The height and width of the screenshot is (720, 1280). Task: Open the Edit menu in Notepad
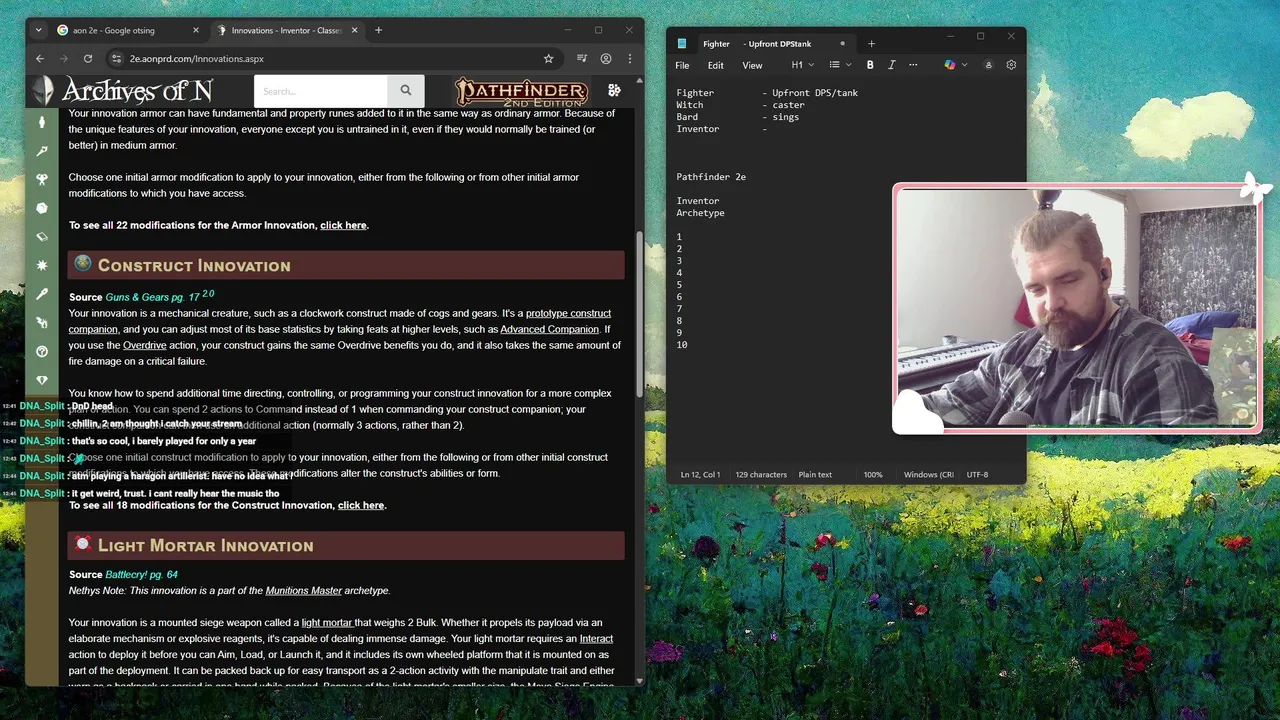coord(716,65)
